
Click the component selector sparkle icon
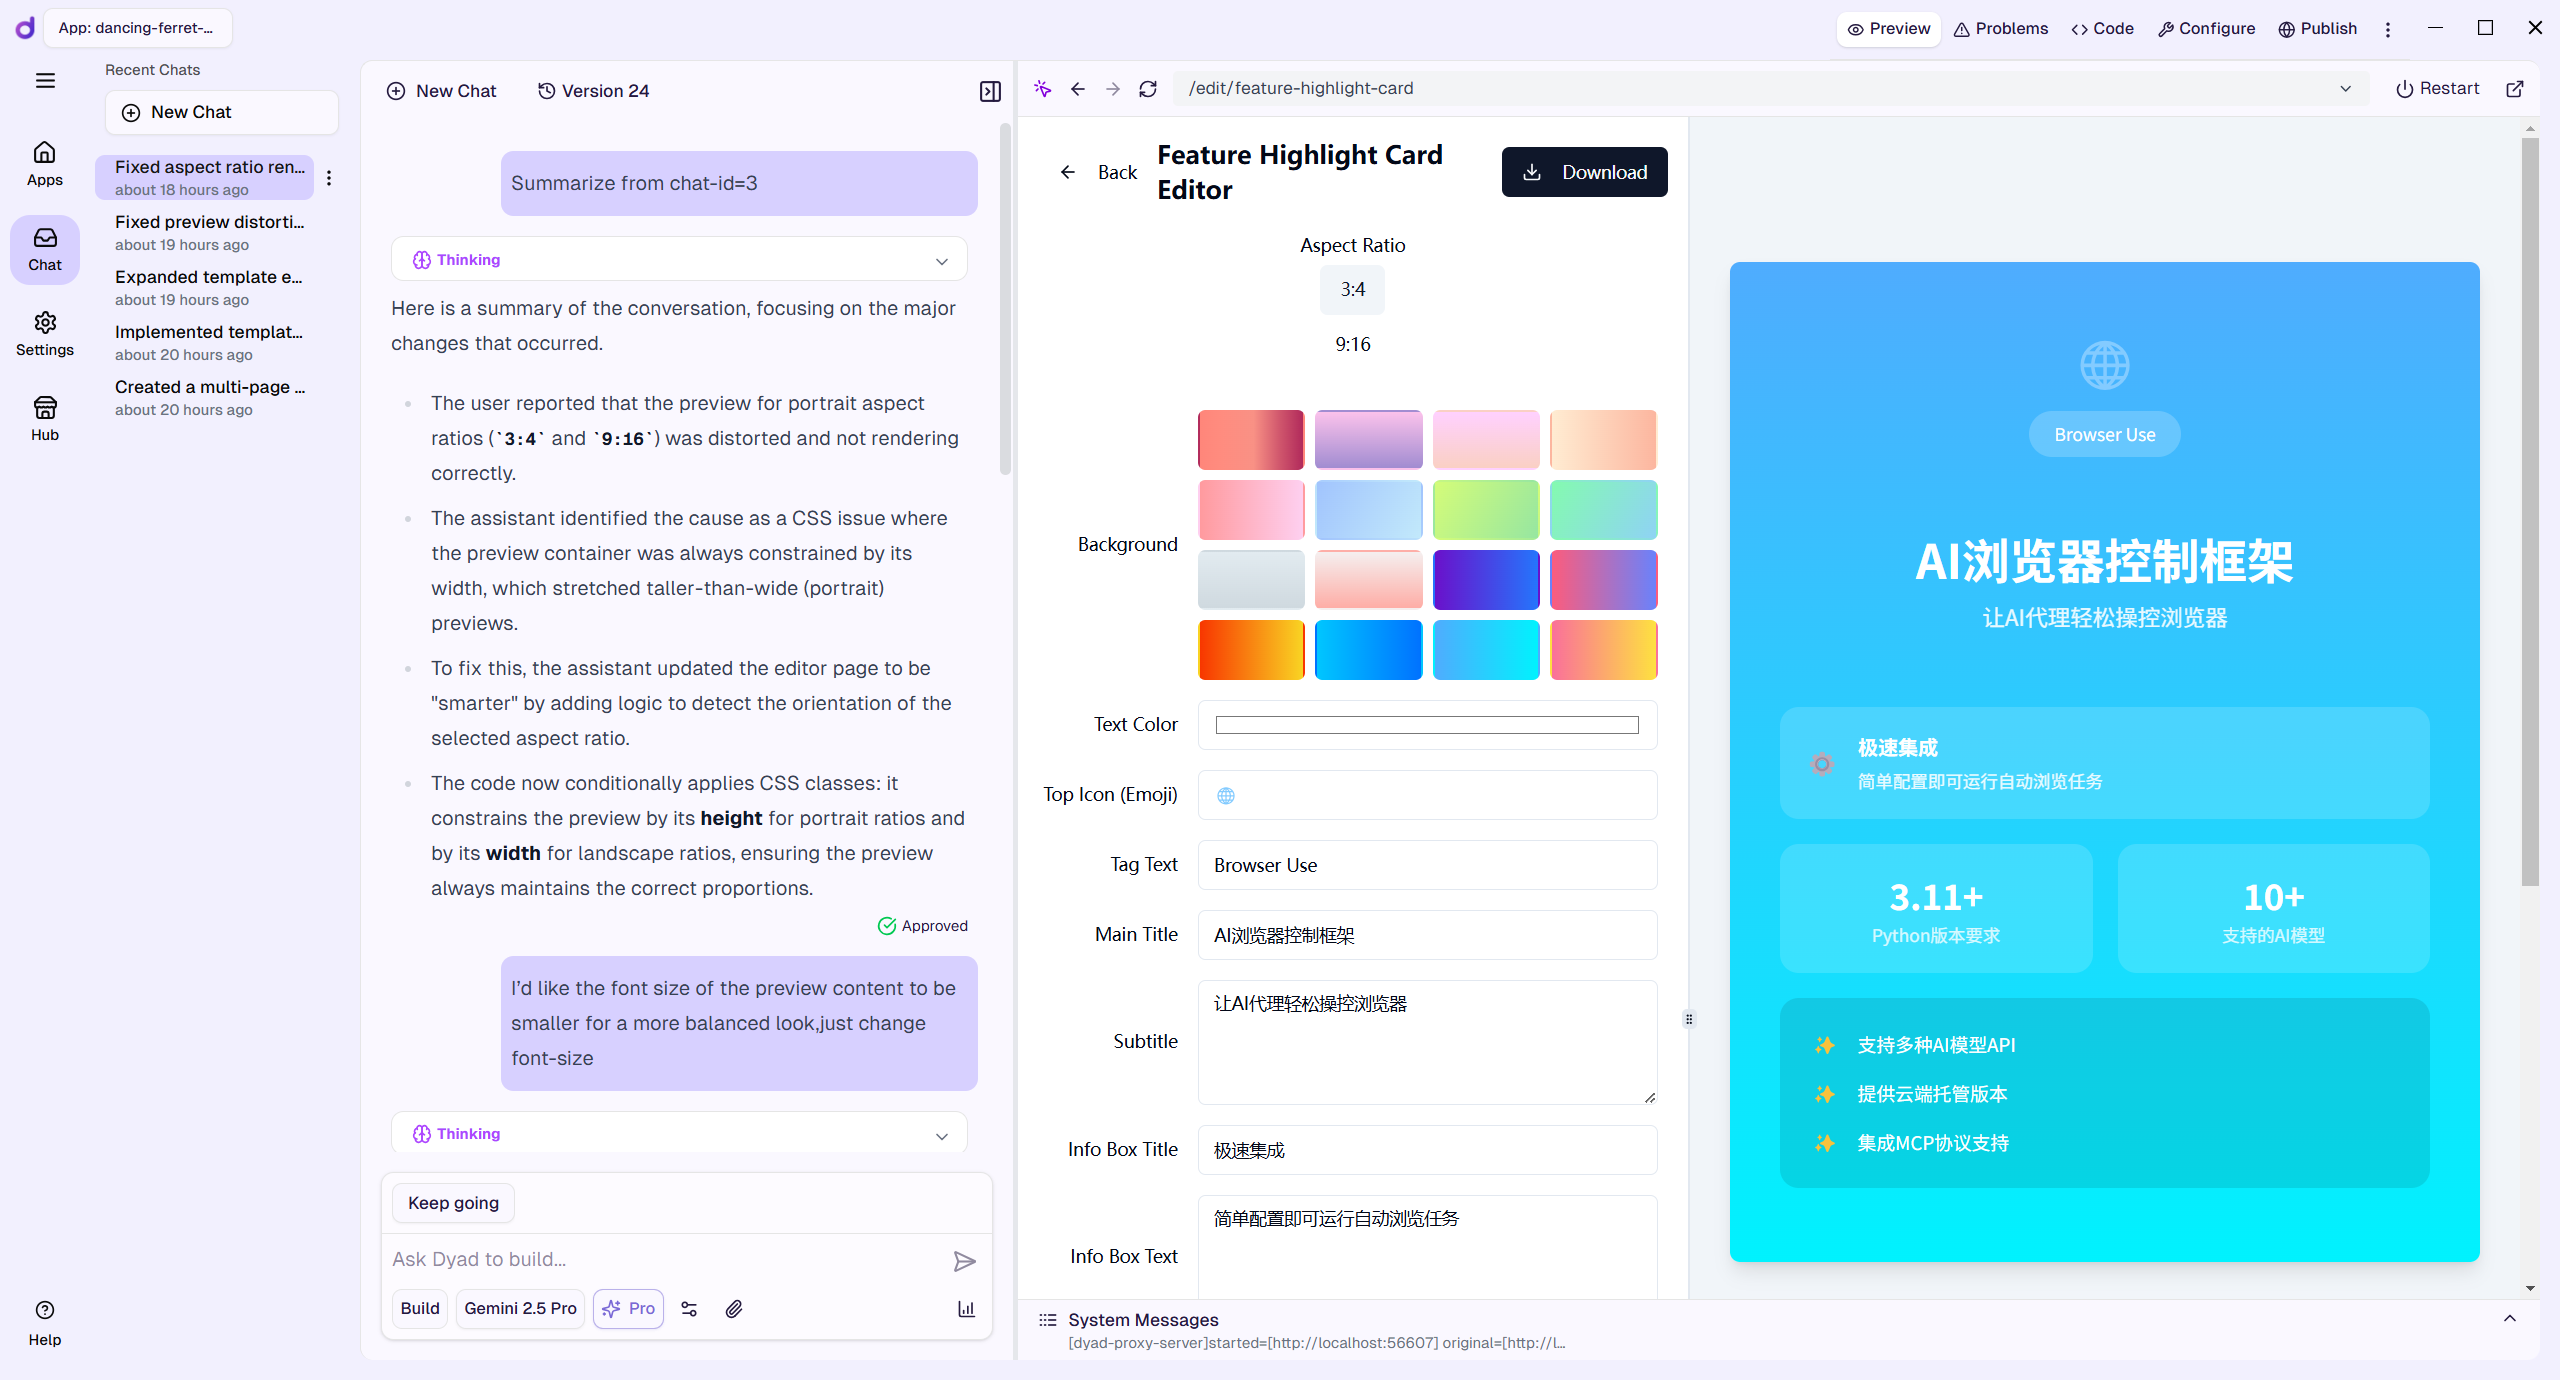[x=1043, y=89]
